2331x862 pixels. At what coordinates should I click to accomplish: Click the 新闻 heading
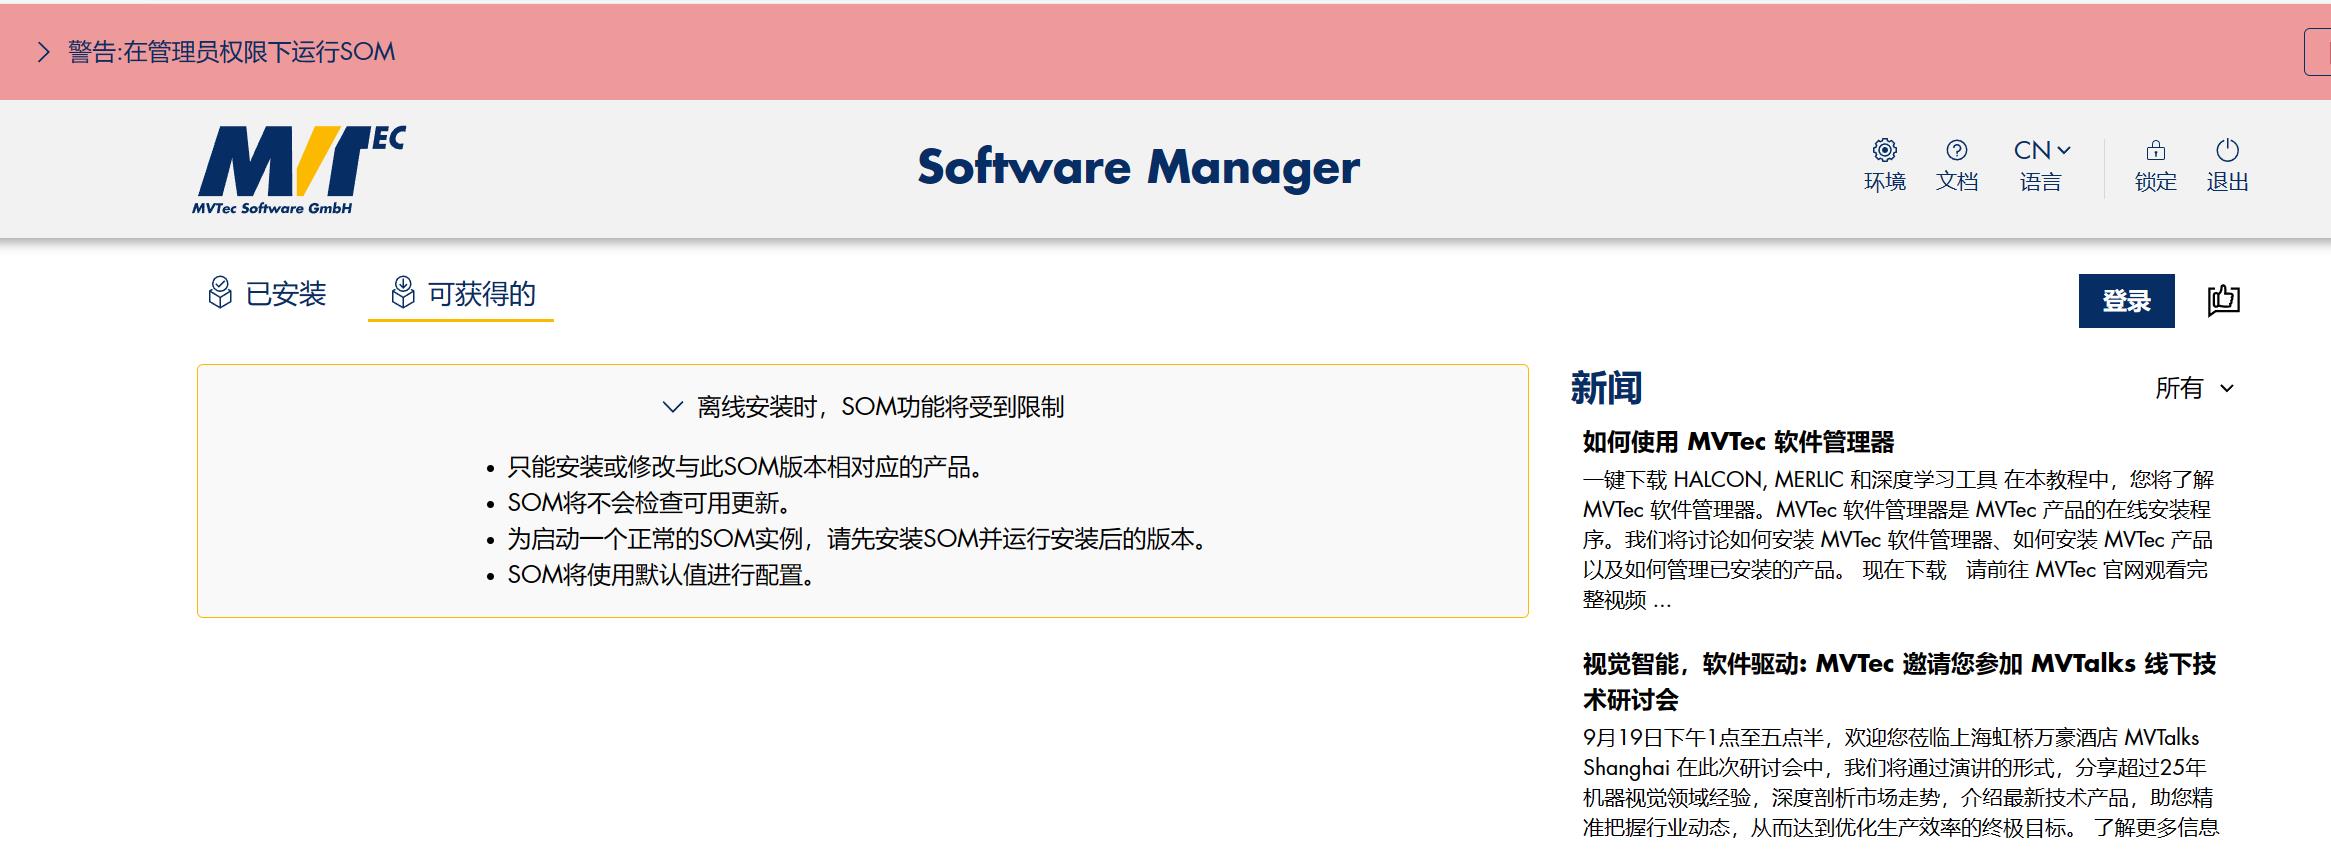(1606, 388)
